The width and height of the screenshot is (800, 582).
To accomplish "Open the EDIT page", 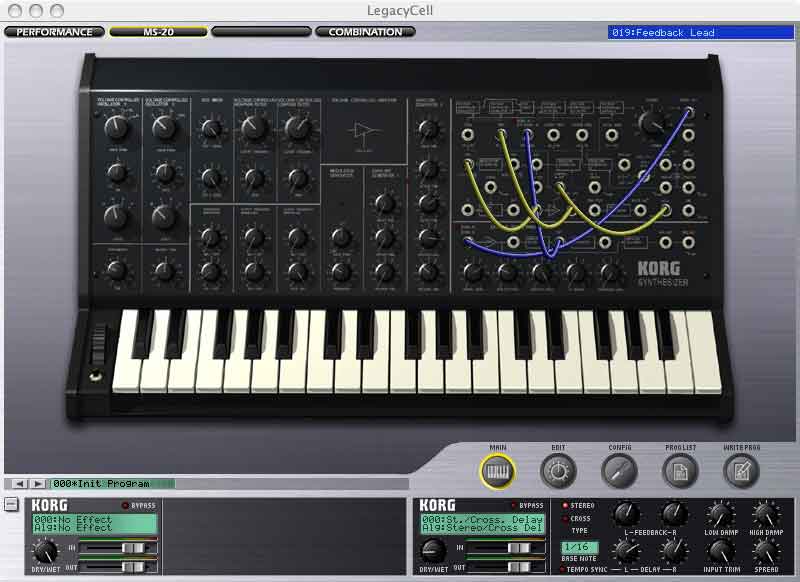I will point(558,471).
